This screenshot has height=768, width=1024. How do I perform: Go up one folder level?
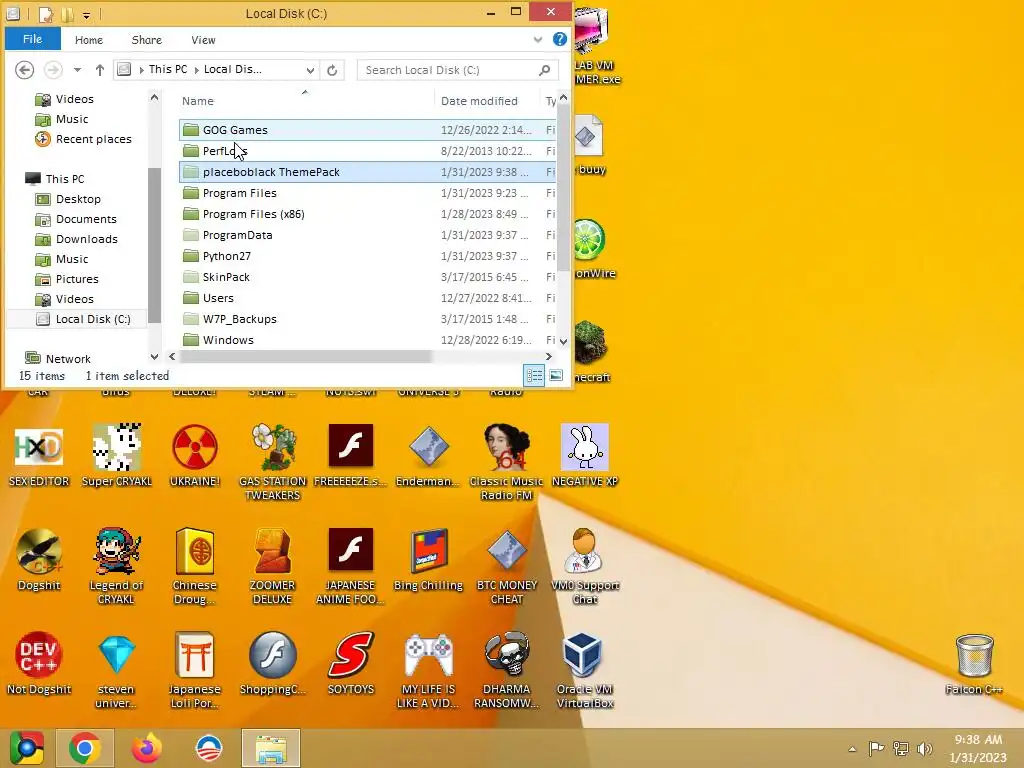[x=99, y=70]
